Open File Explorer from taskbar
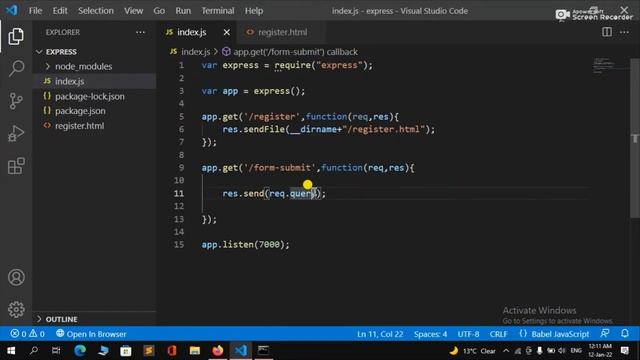The image size is (640, 360). (x=195, y=351)
